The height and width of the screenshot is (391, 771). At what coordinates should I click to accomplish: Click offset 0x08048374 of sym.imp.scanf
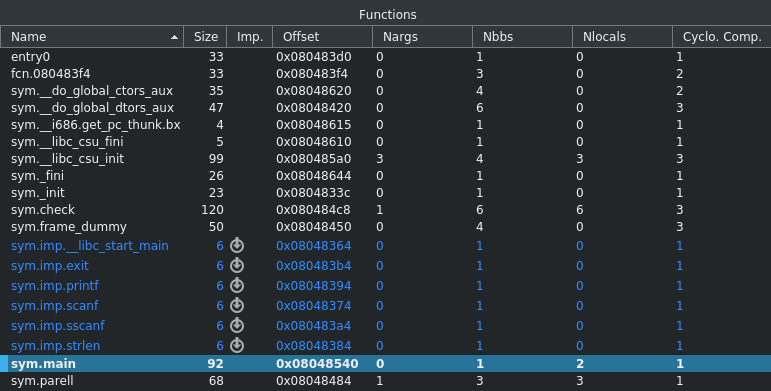314,305
